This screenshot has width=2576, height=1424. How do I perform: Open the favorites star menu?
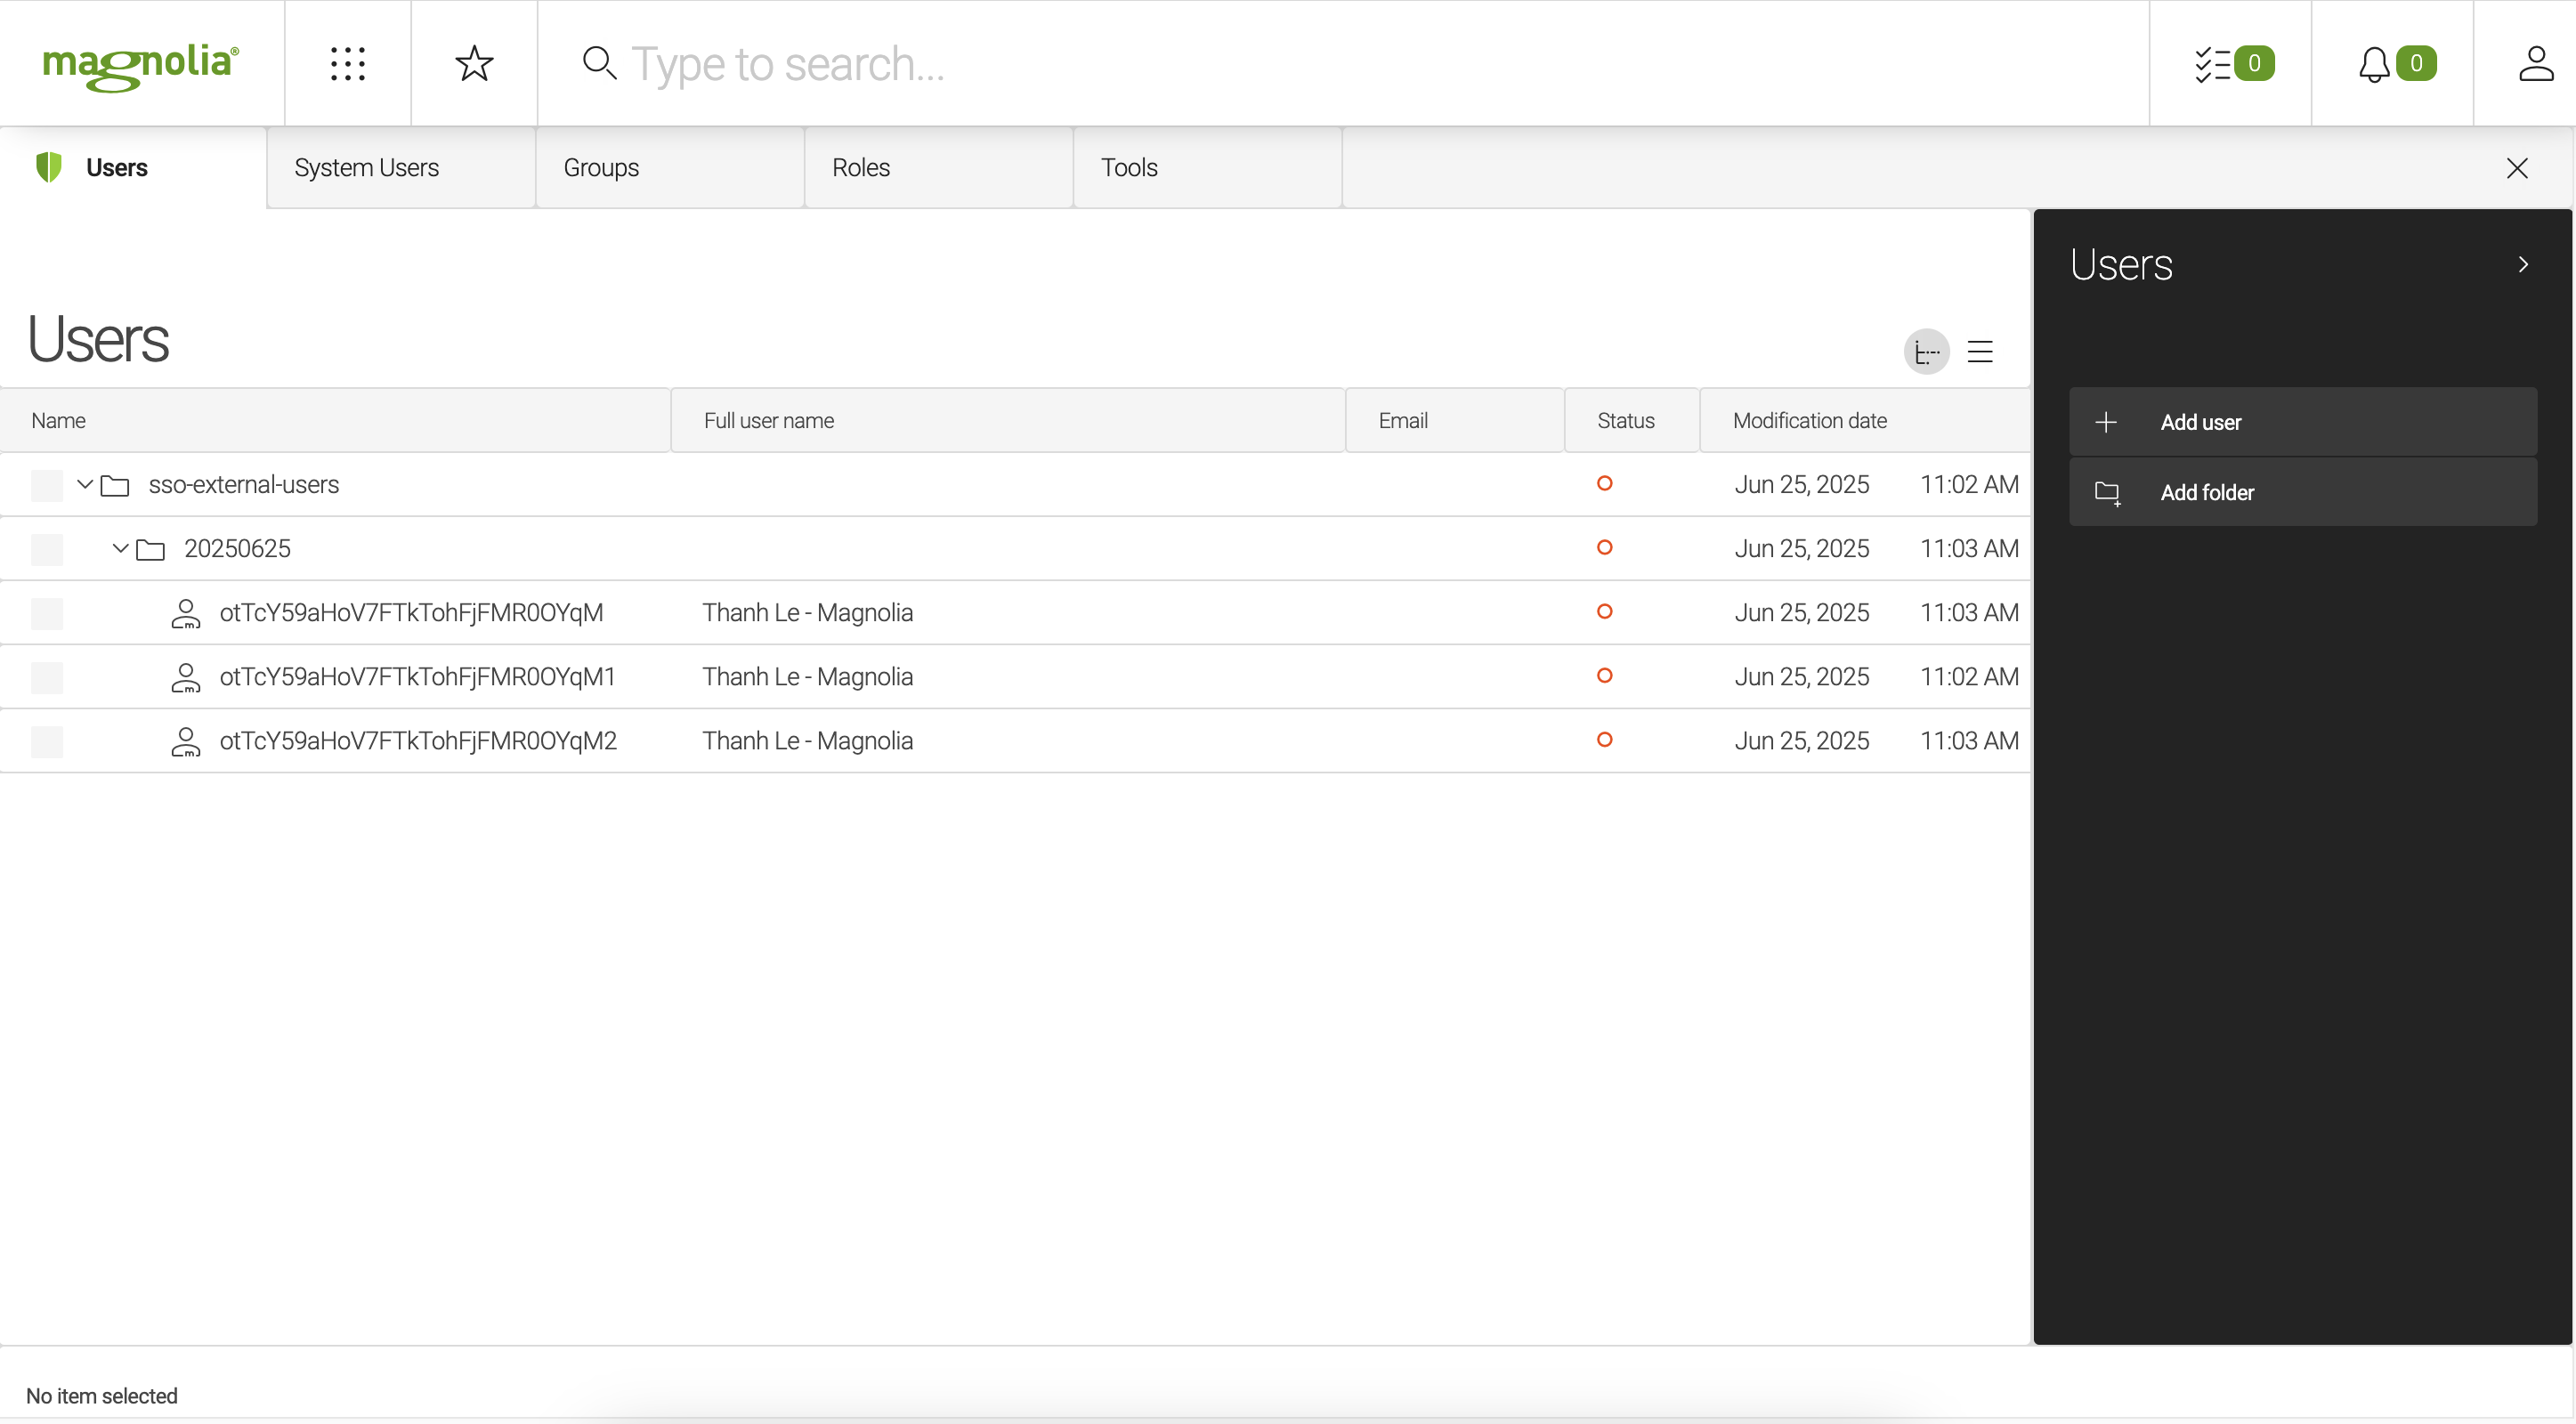(474, 63)
